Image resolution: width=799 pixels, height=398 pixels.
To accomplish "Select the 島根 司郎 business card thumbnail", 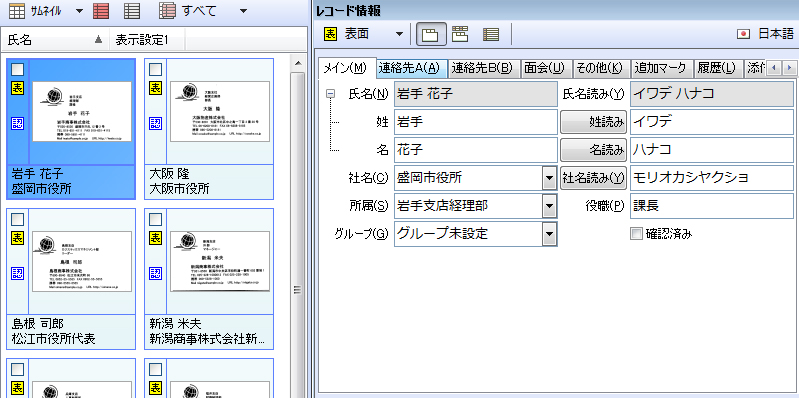I will coord(82,261).
